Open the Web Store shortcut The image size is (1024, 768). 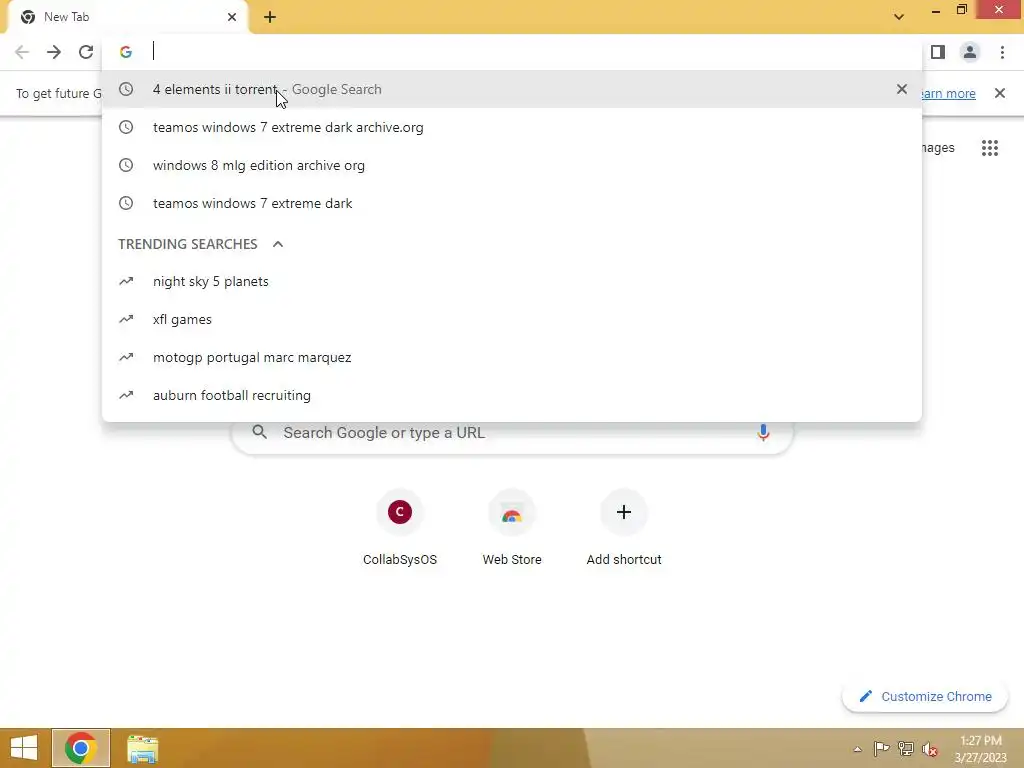coord(511,528)
